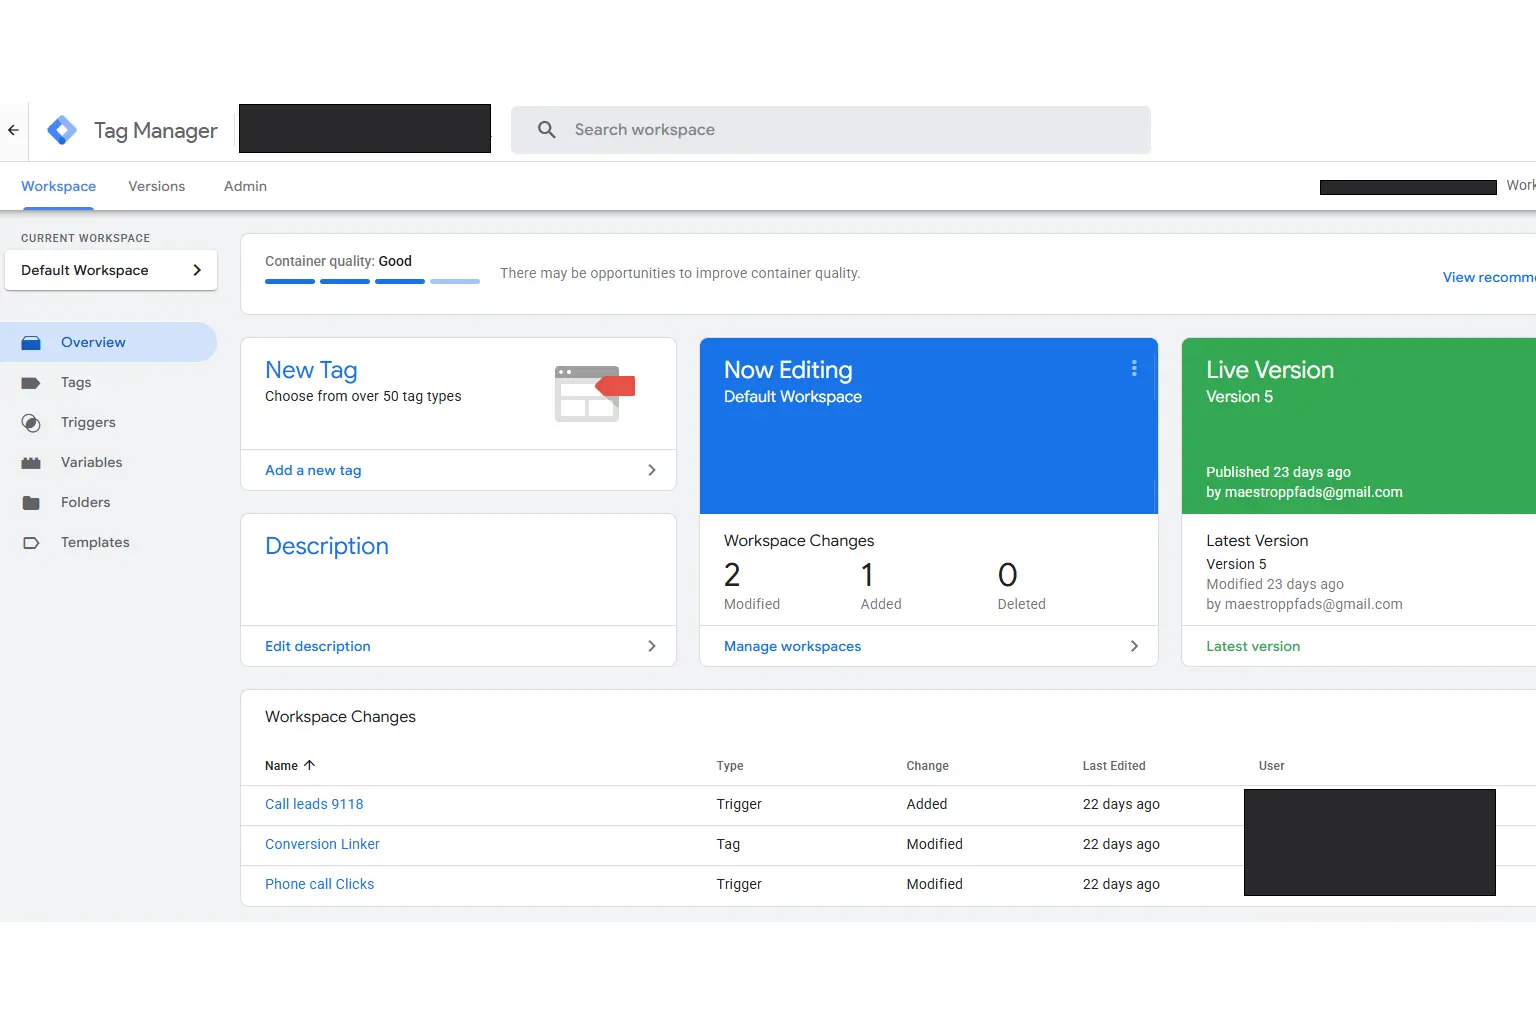Click '22 days ago' in Phone call row
The width and height of the screenshot is (1536, 1024).
1121,884
